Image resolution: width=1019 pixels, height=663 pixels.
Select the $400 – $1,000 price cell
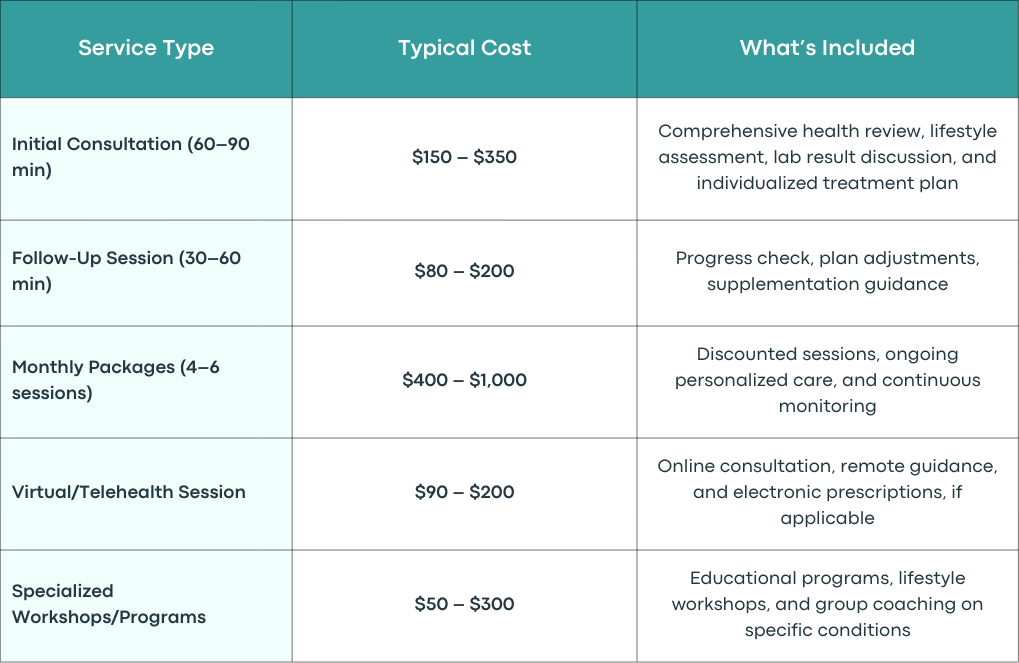[465, 382]
